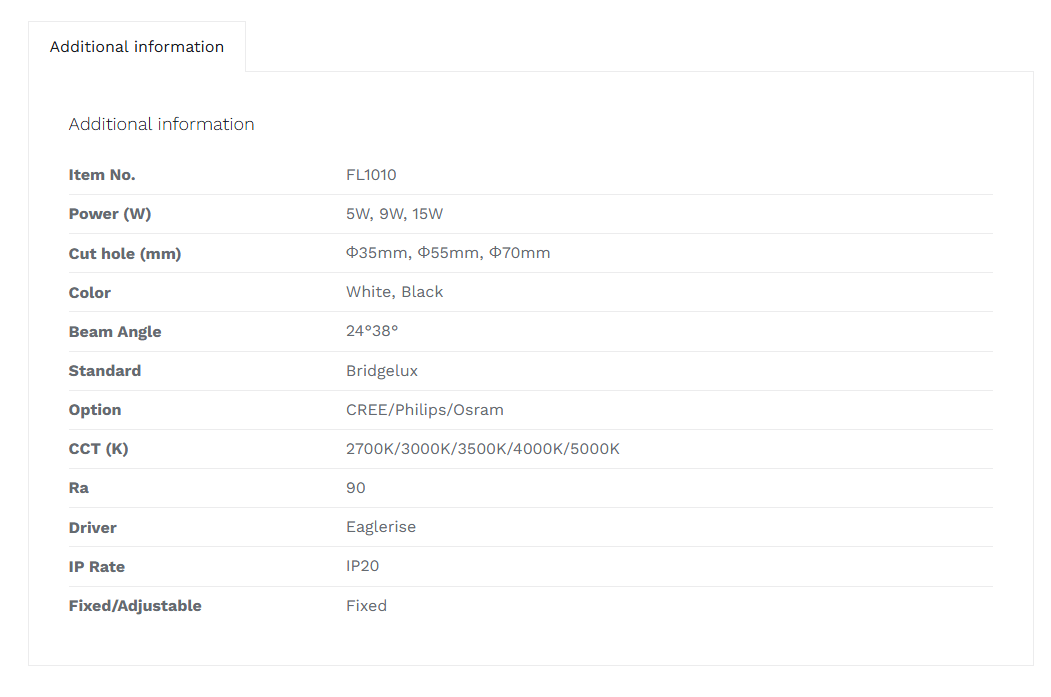The image size is (1051, 697).
Task: Click the Eaglerise driver value
Action: (381, 527)
